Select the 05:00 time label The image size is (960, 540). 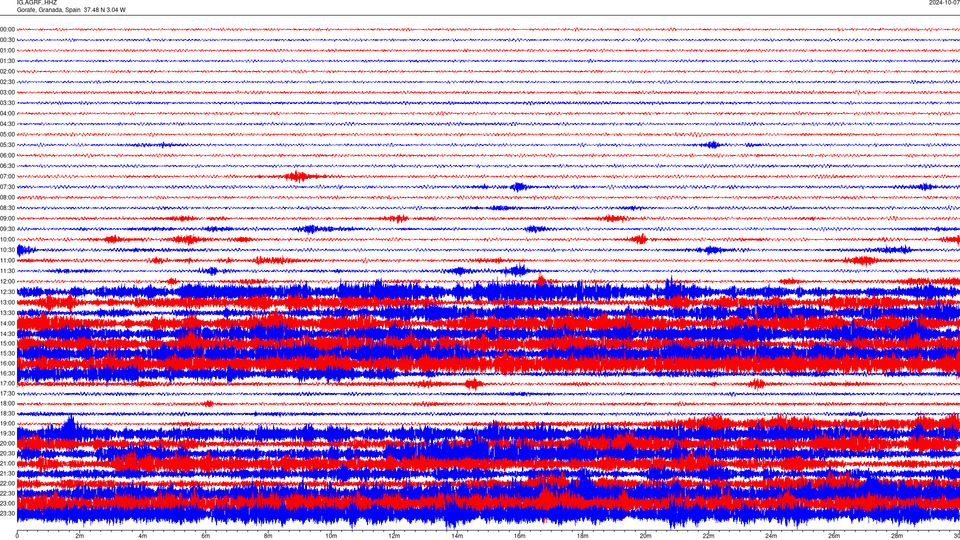click(7, 134)
